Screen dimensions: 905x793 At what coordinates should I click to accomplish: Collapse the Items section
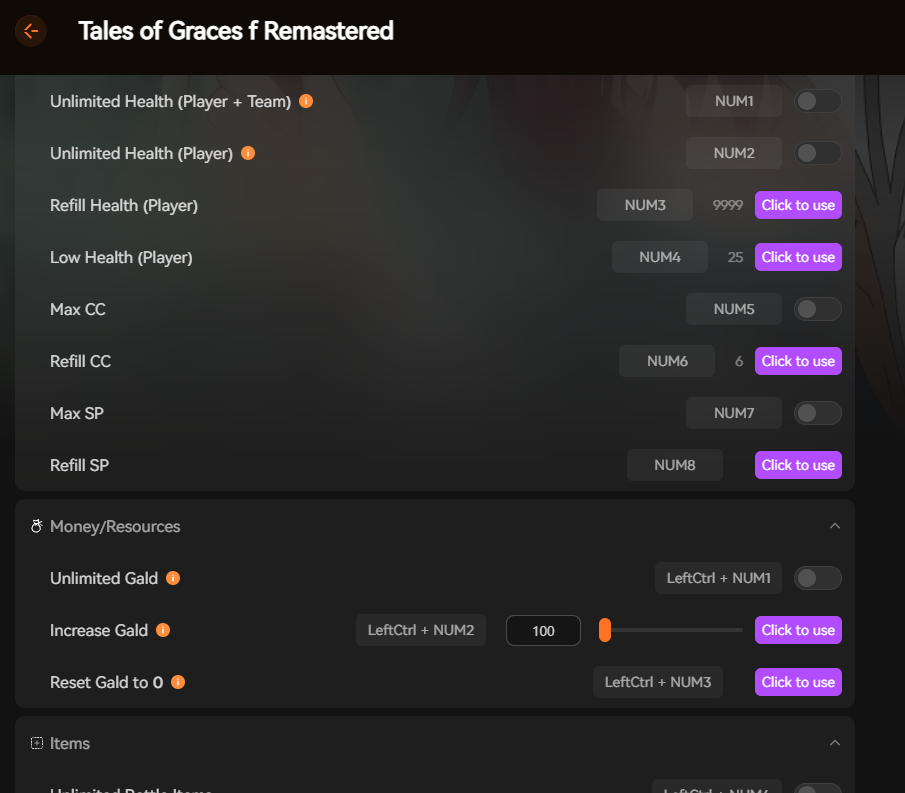[x=836, y=743]
